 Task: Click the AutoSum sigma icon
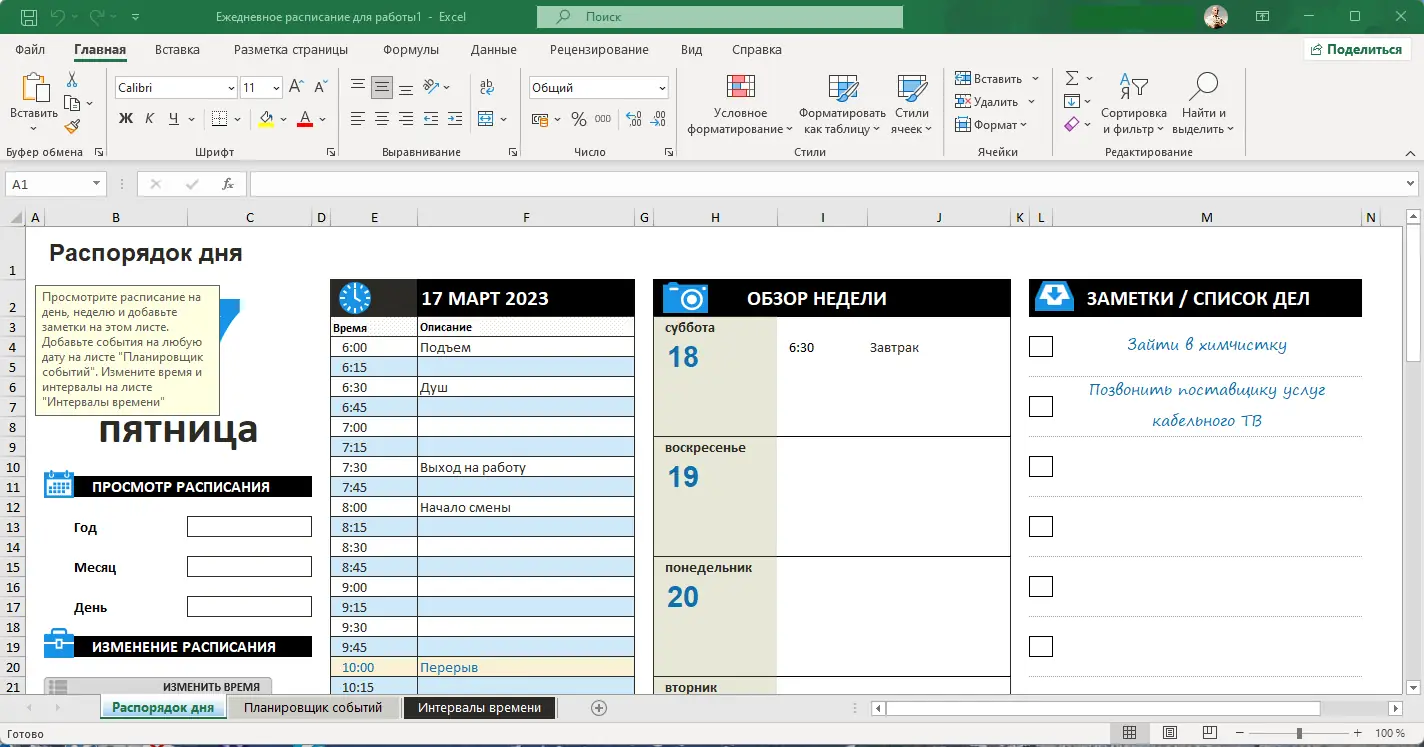click(1072, 78)
